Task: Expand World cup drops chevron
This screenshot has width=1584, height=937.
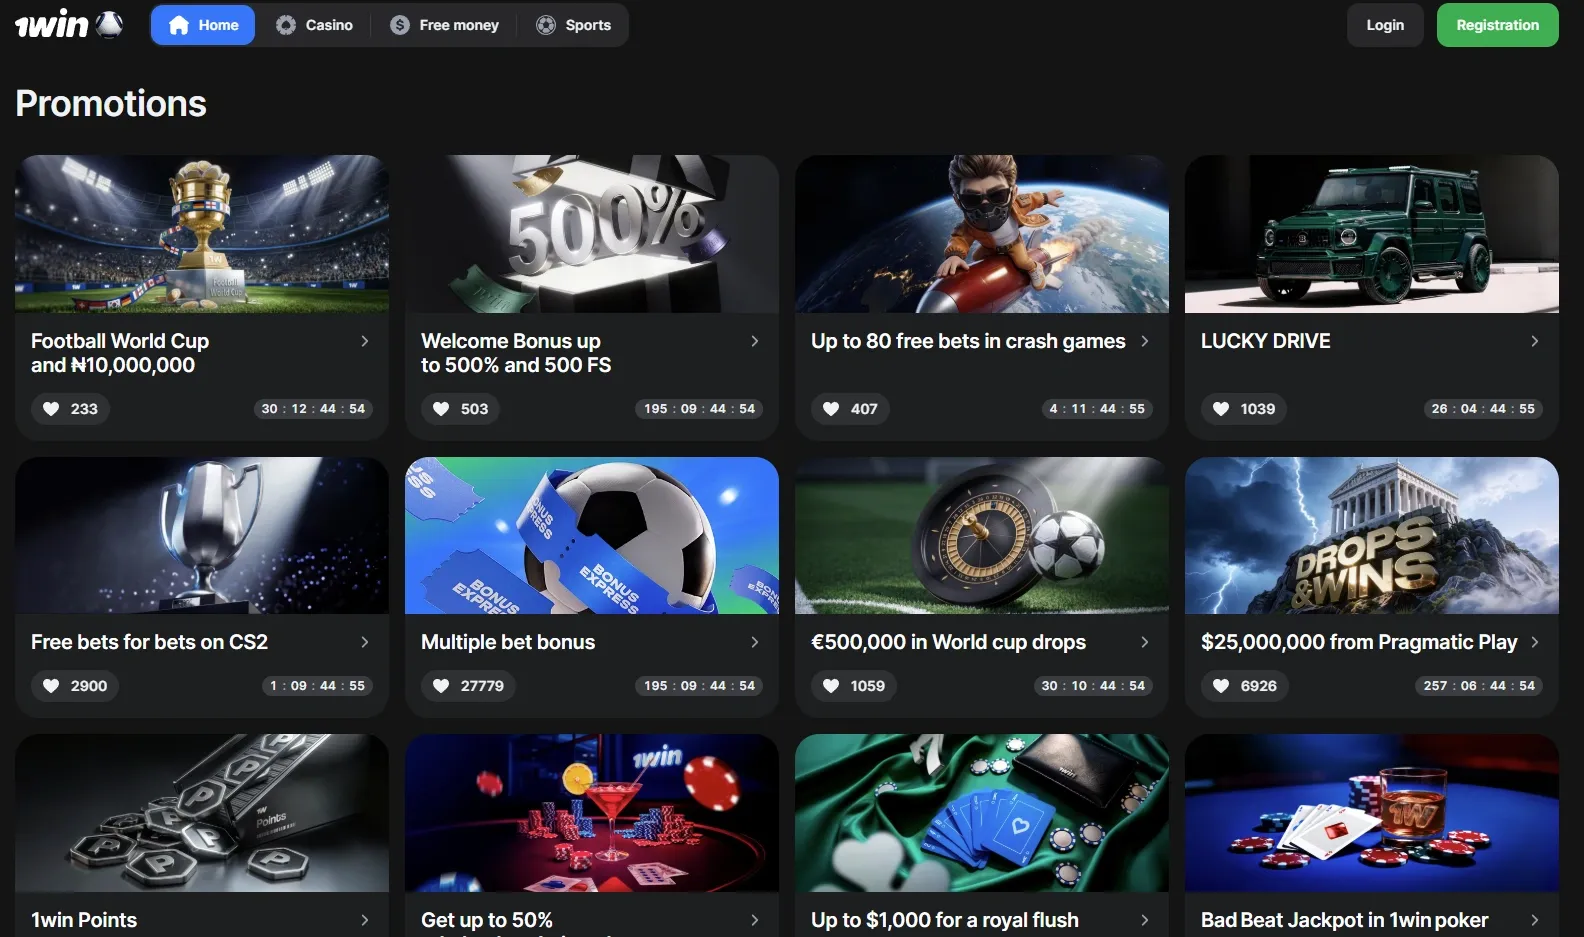Action: point(1145,642)
